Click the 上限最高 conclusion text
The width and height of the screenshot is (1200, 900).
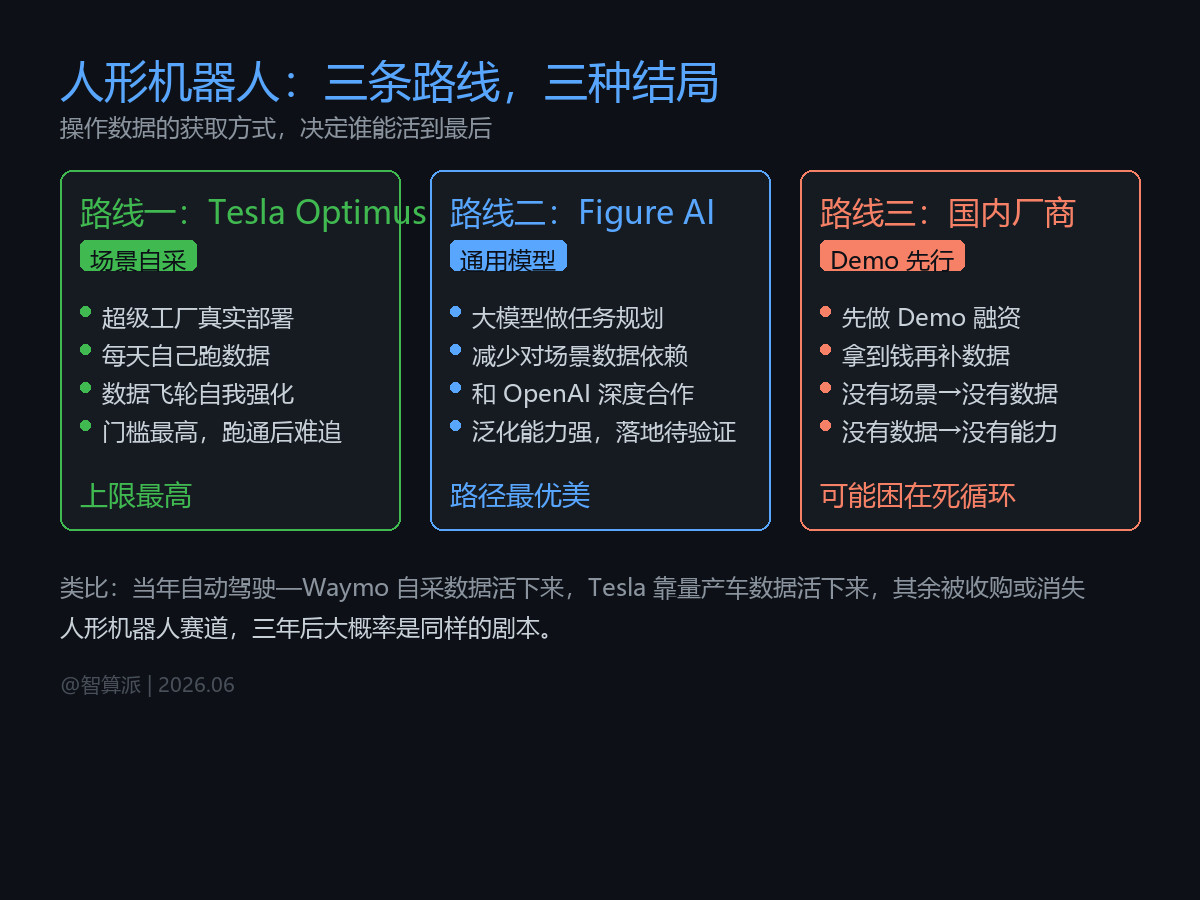coord(136,495)
